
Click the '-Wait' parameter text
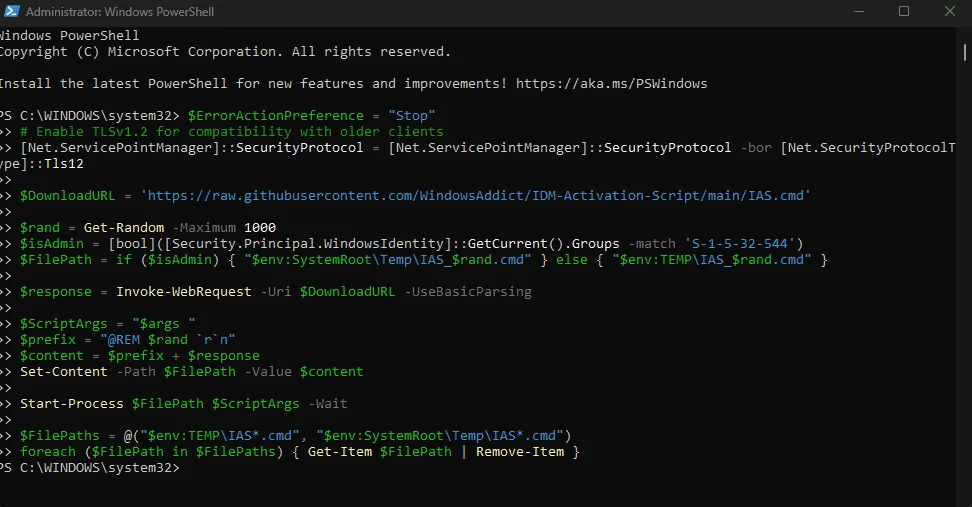click(x=327, y=403)
